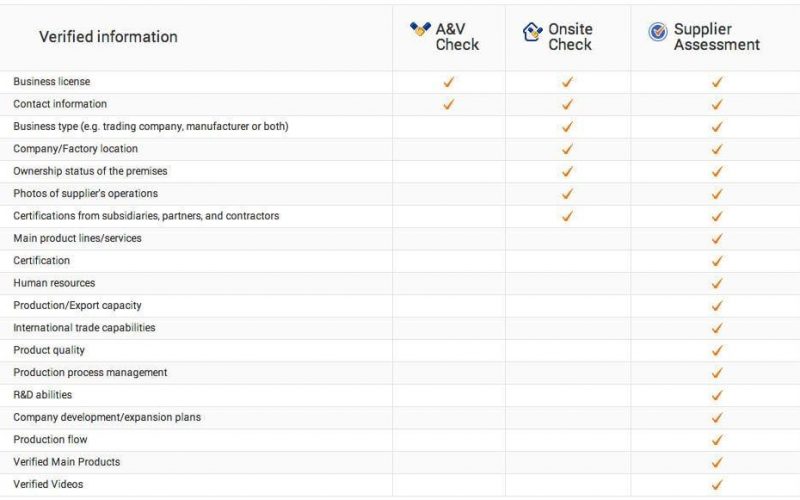Click A&V Check checkmark for Business license
800x500 pixels.
(x=449, y=82)
